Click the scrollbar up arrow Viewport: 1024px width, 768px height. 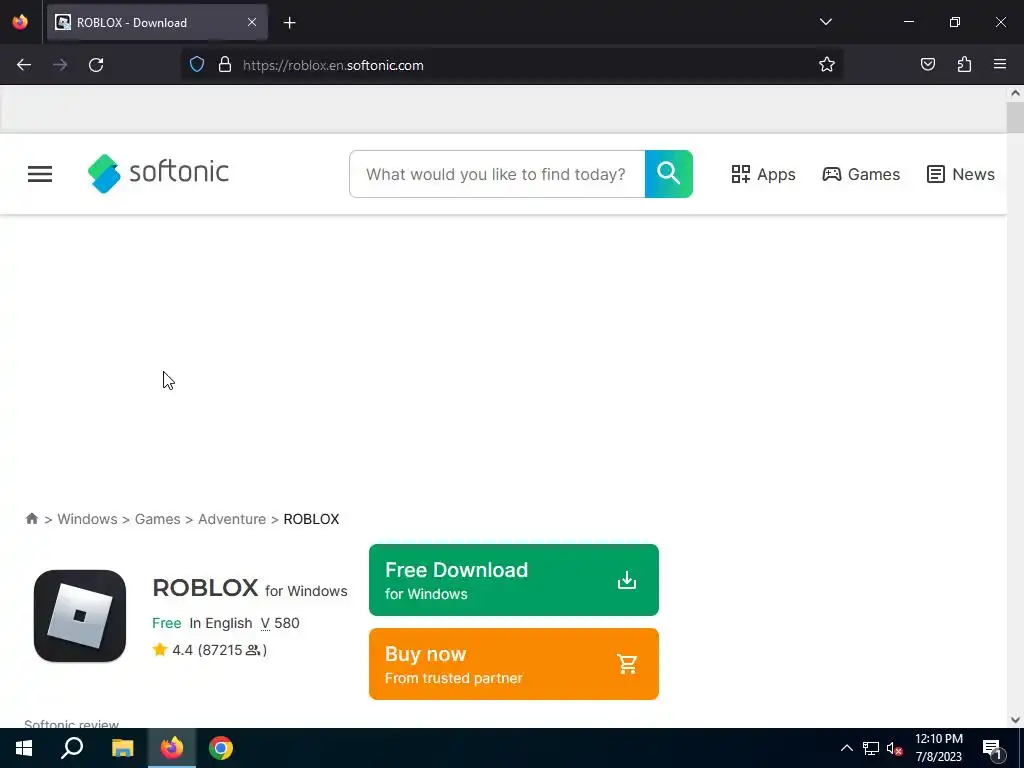pyautogui.click(x=1015, y=93)
